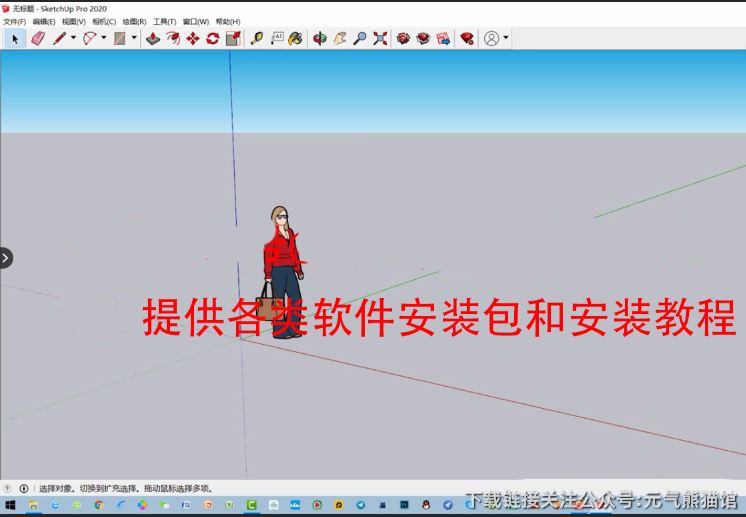Viewport: 746px width, 517px height.
Task: Select the Rotate tool
Action: 213,38
